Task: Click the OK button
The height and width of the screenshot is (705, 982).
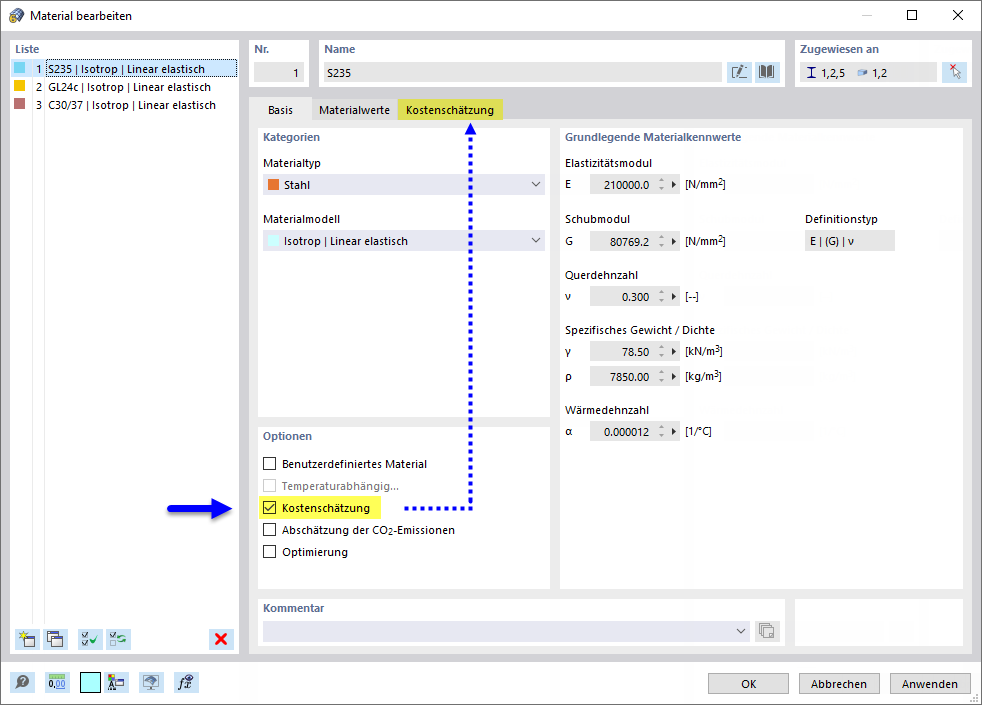Action: tap(748, 684)
